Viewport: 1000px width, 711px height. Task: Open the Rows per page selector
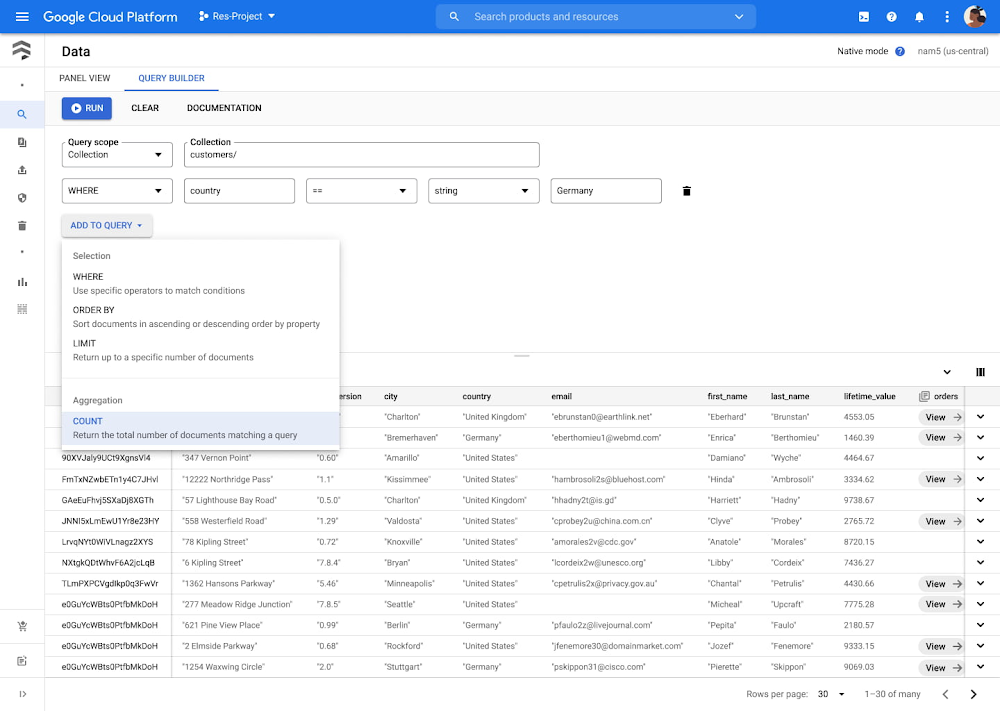click(831, 694)
